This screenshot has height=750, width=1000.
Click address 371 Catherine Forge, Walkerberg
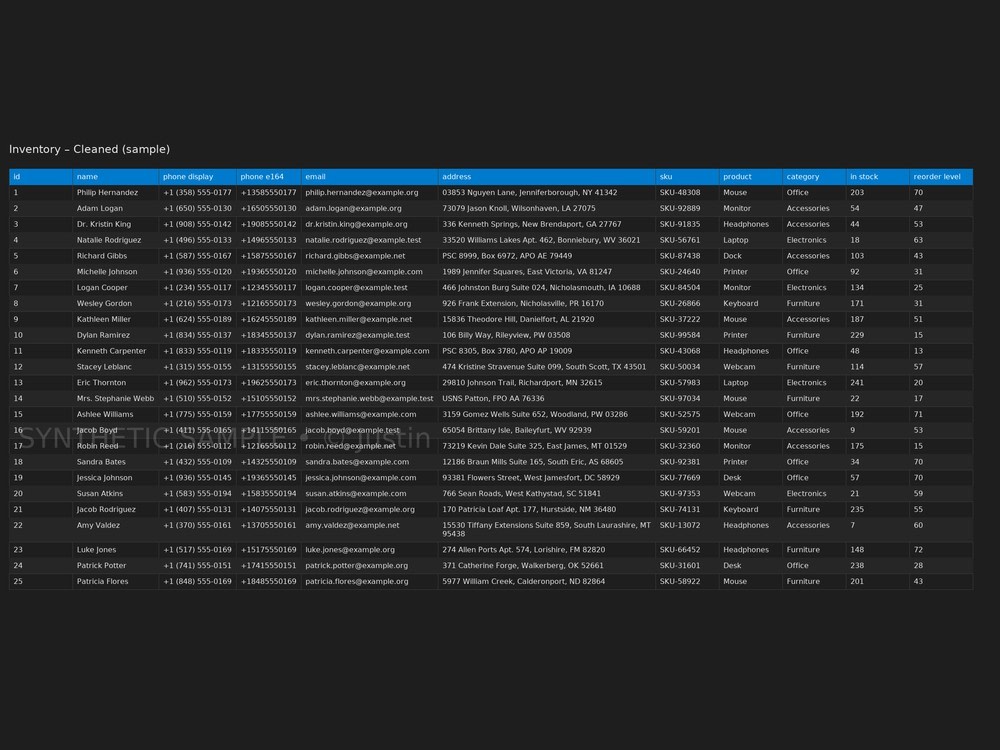click(547, 566)
